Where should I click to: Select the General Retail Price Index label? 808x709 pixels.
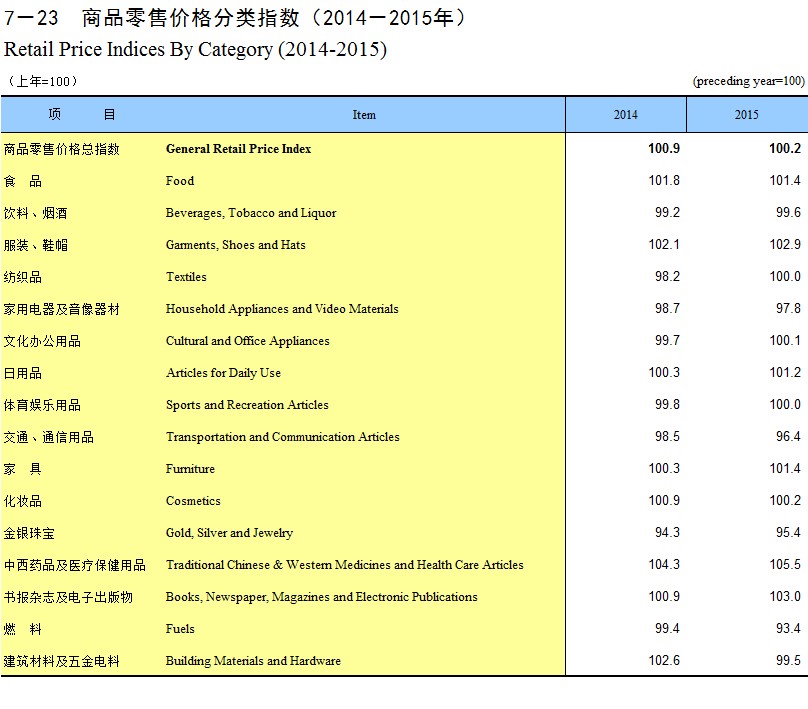coord(238,149)
